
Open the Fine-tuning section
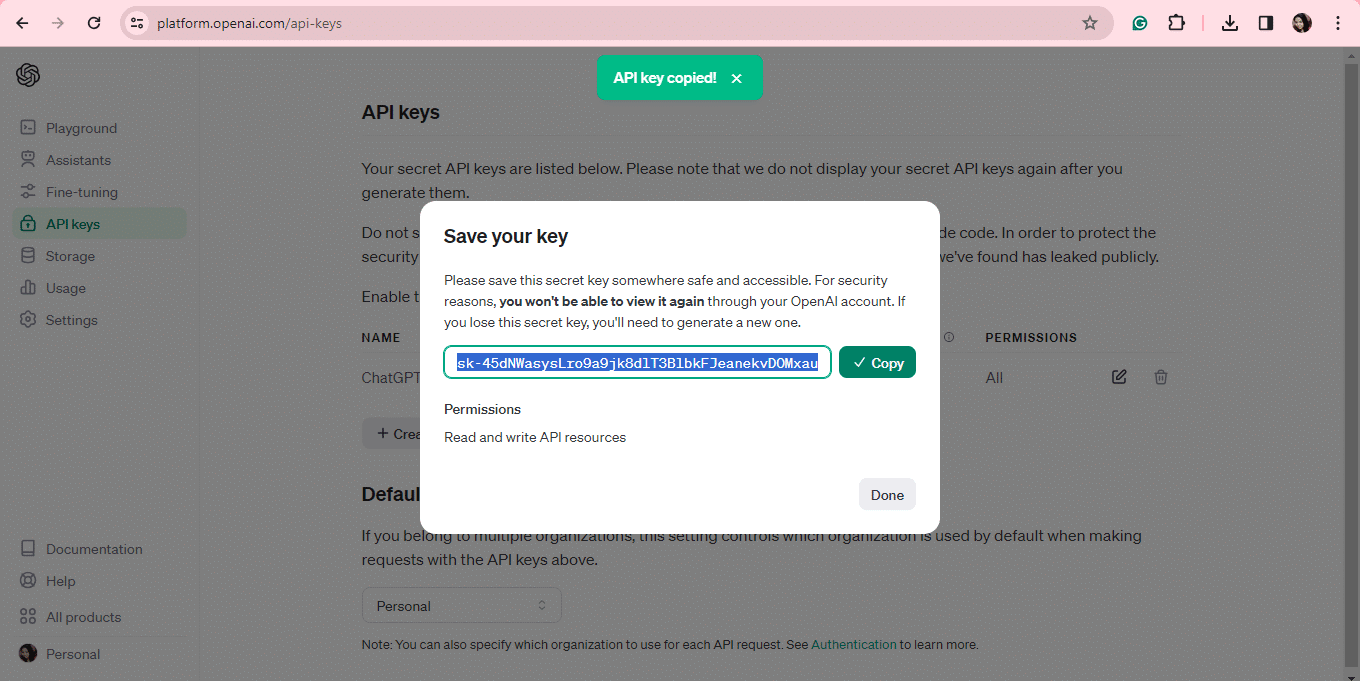coord(80,191)
